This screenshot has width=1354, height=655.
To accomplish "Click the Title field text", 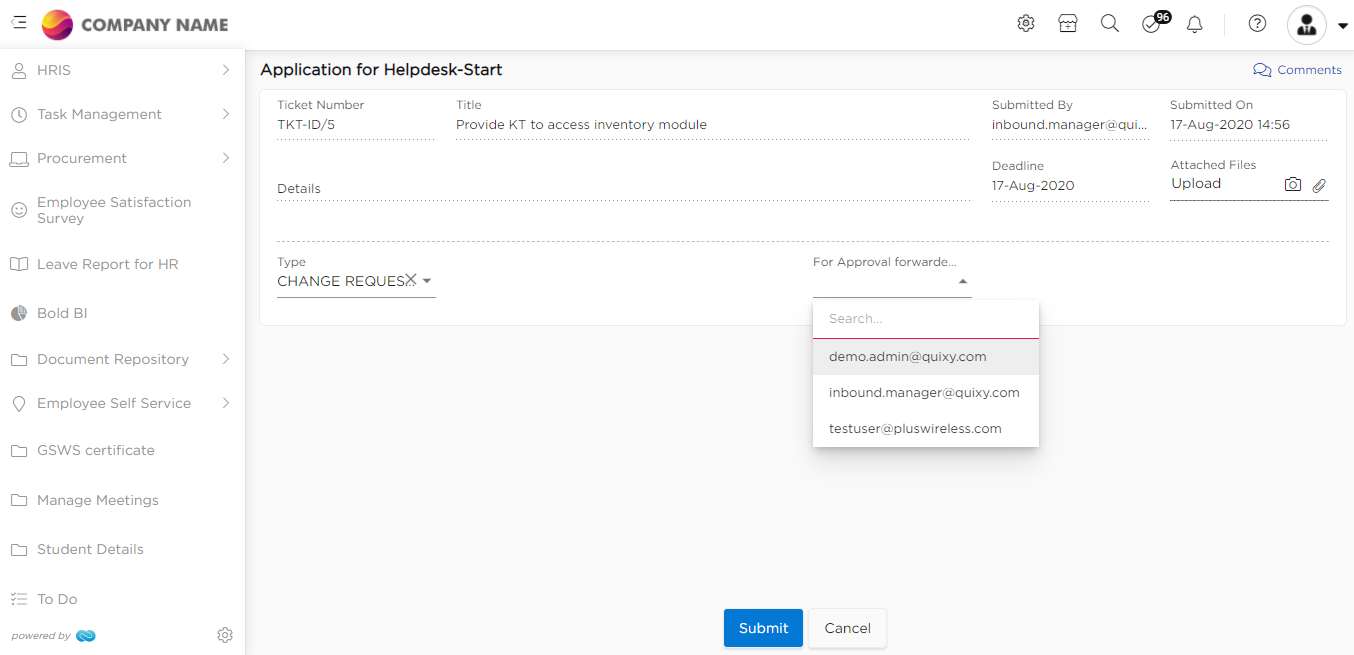I will [581, 125].
